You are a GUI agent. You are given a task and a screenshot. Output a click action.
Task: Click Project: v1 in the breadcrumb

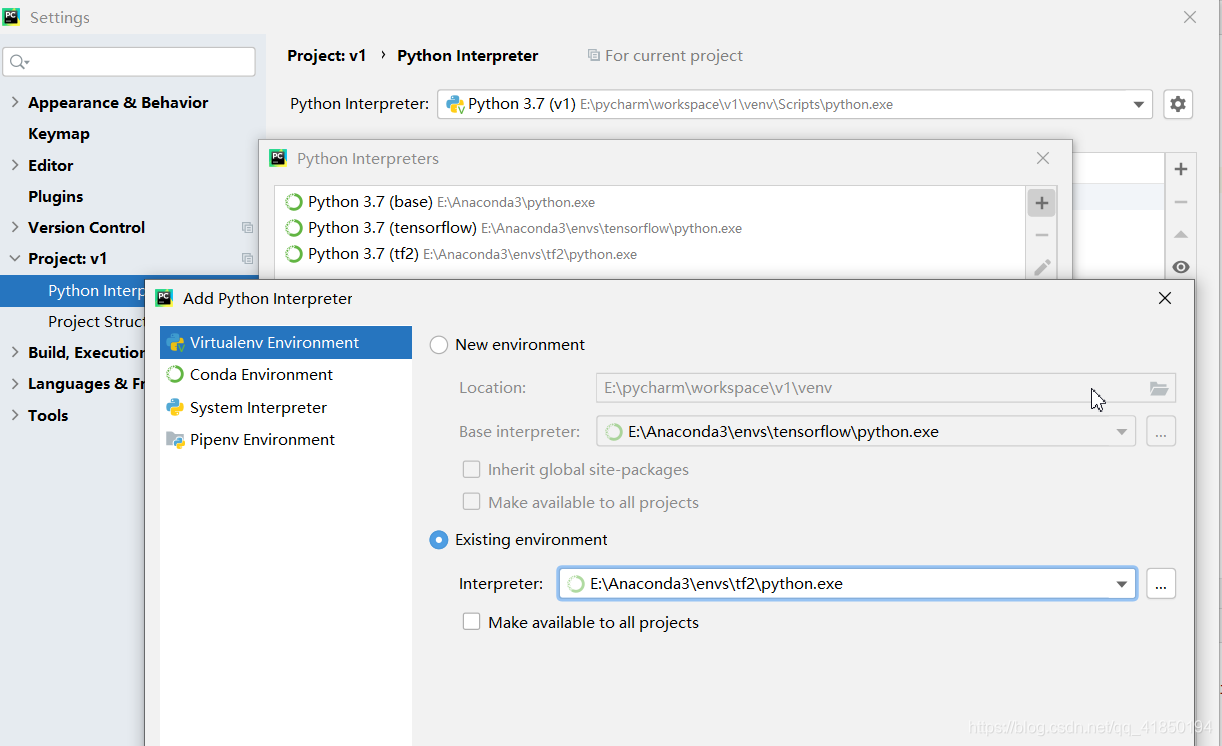(327, 56)
